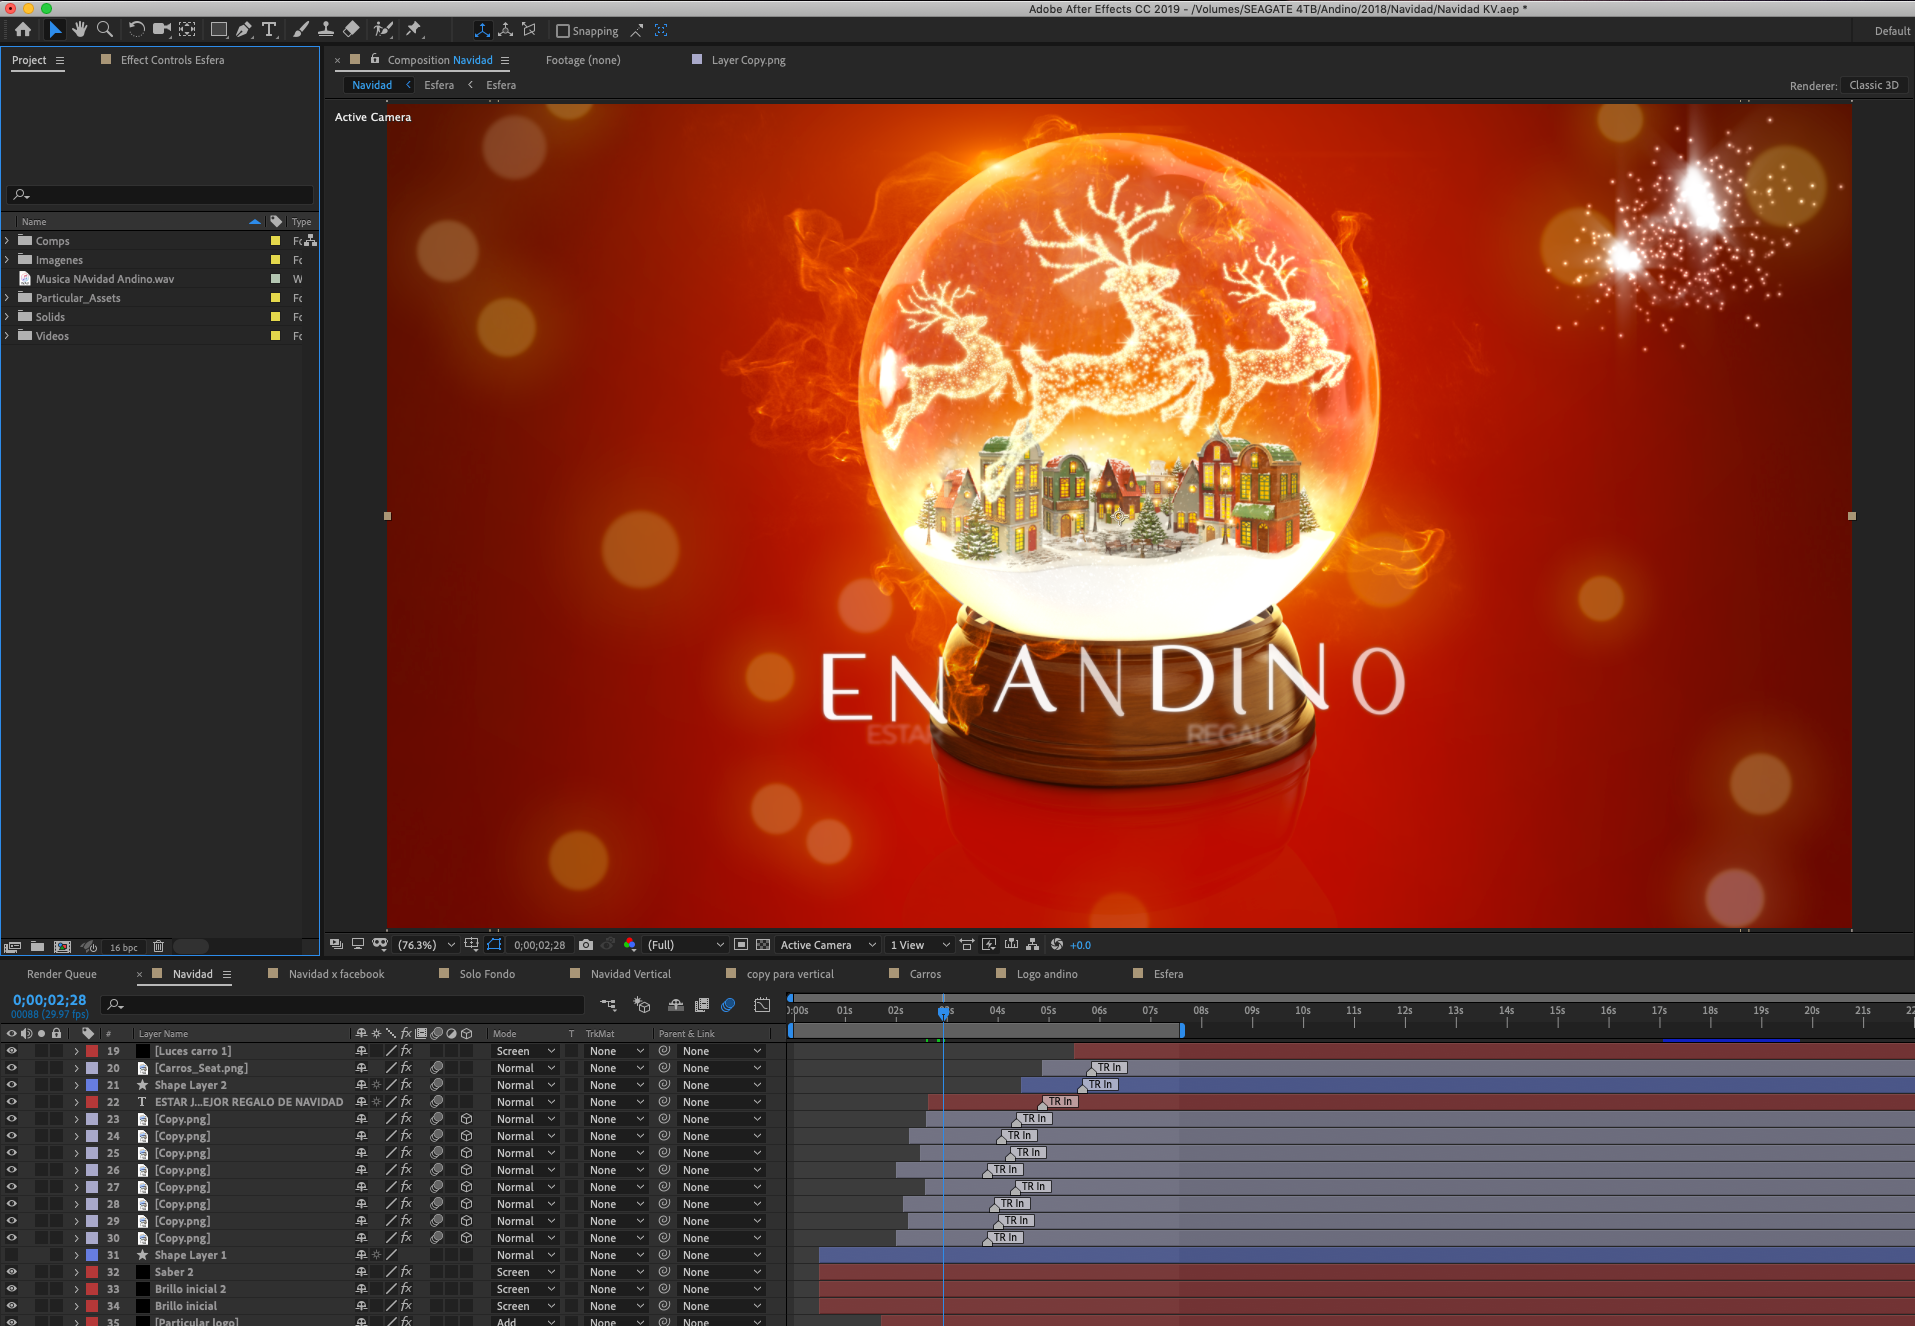Click the Navidad breadcrumb in composition viewer
The width and height of the screenshot is (1915, 1326).
click(372, 85)
